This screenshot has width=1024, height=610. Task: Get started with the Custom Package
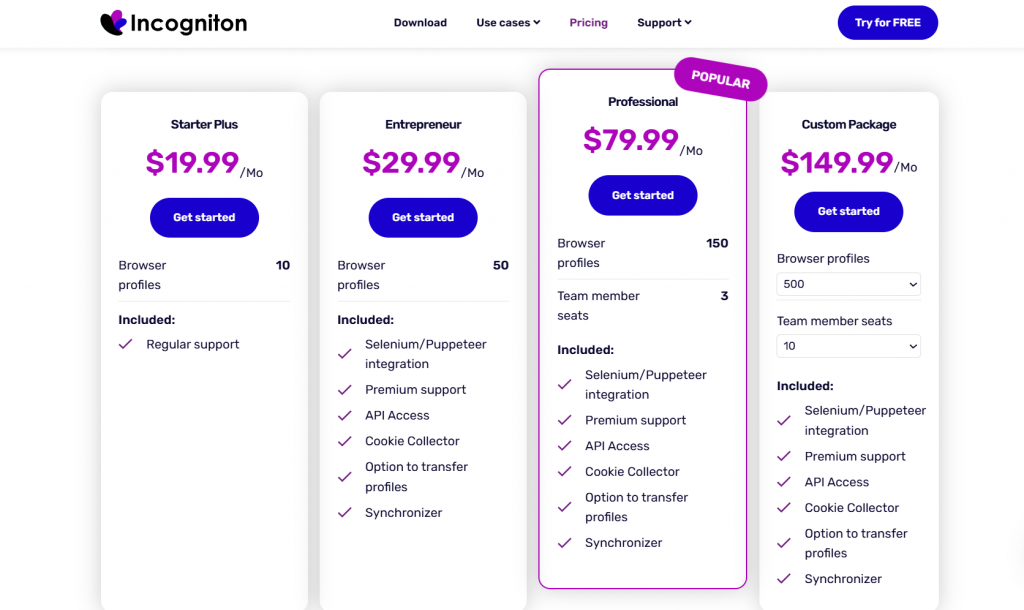[848, 211]
